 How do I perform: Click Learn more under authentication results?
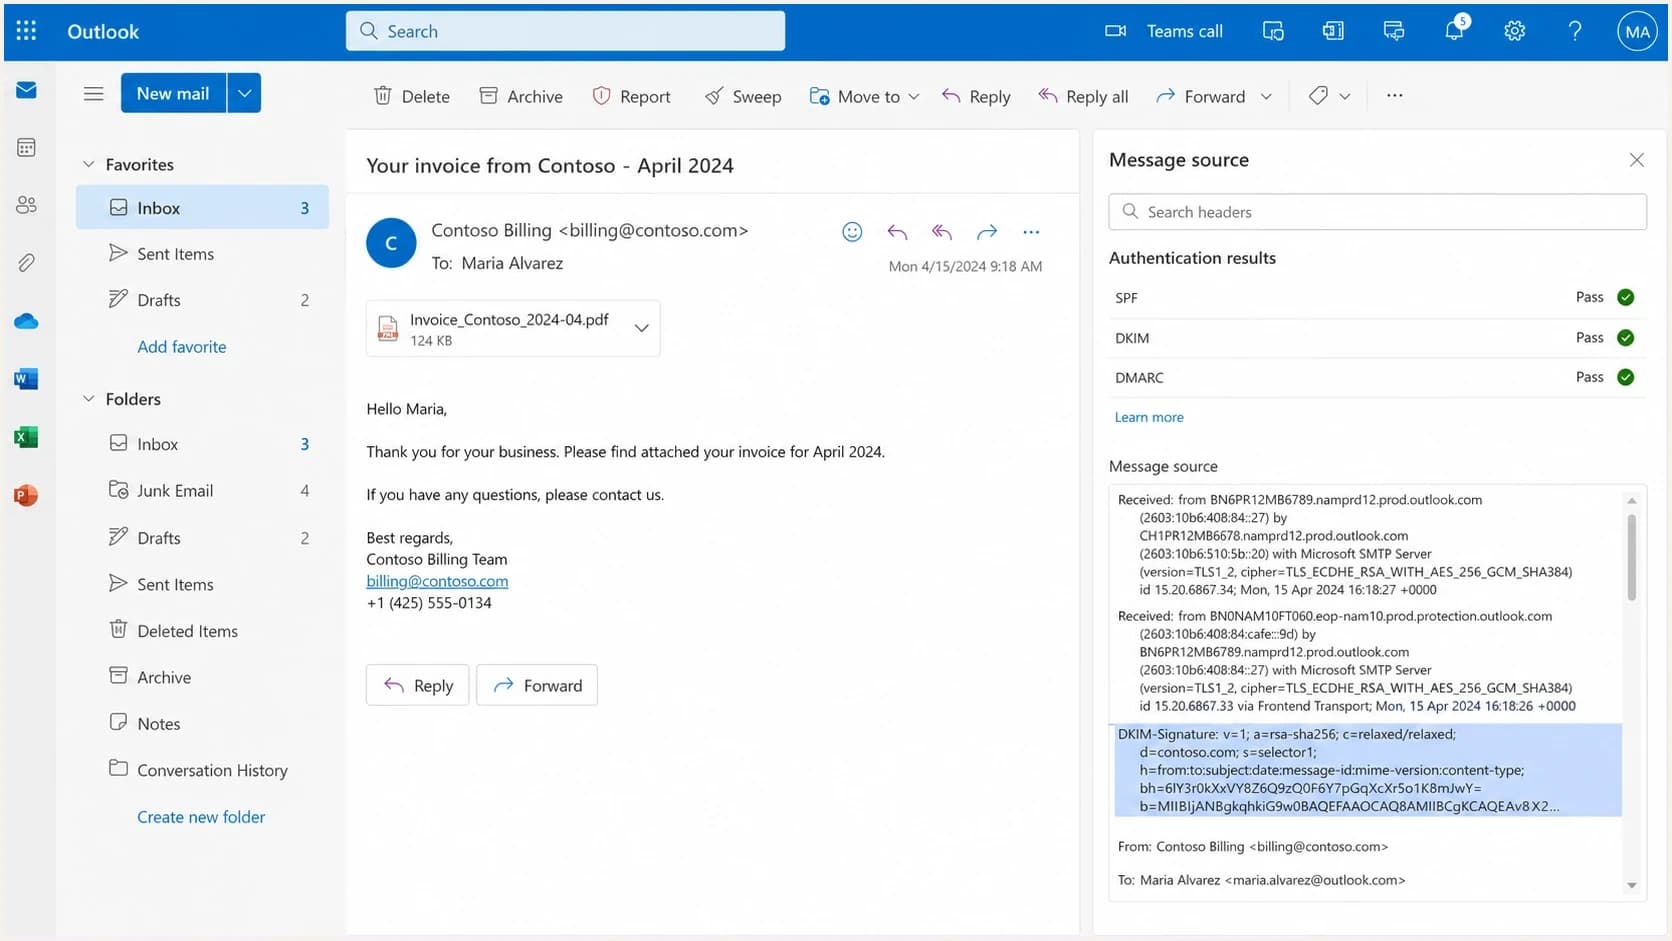(1149, 417)
